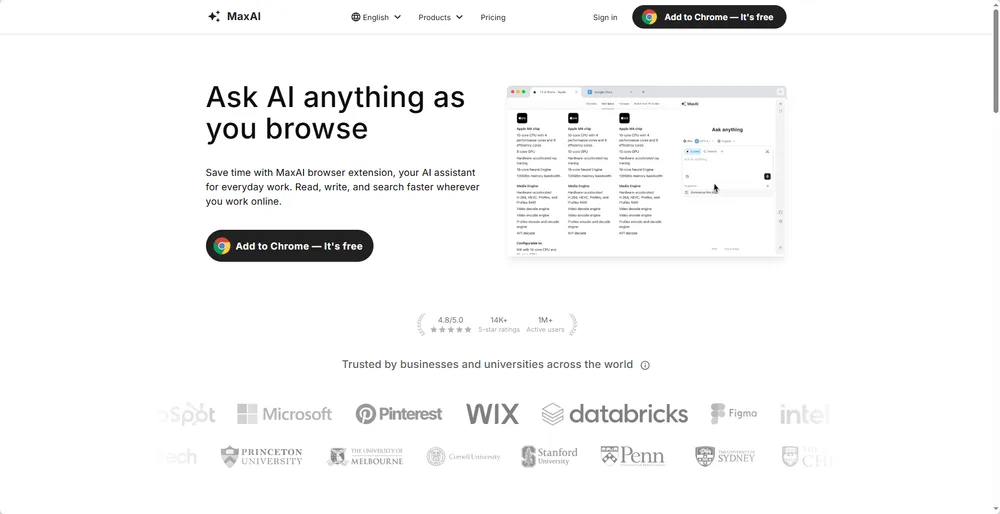The width and height of the screenshot is (1000, 514).
Task: Click the 14K+ 5-star ratings text
Action: pos(499,325)
